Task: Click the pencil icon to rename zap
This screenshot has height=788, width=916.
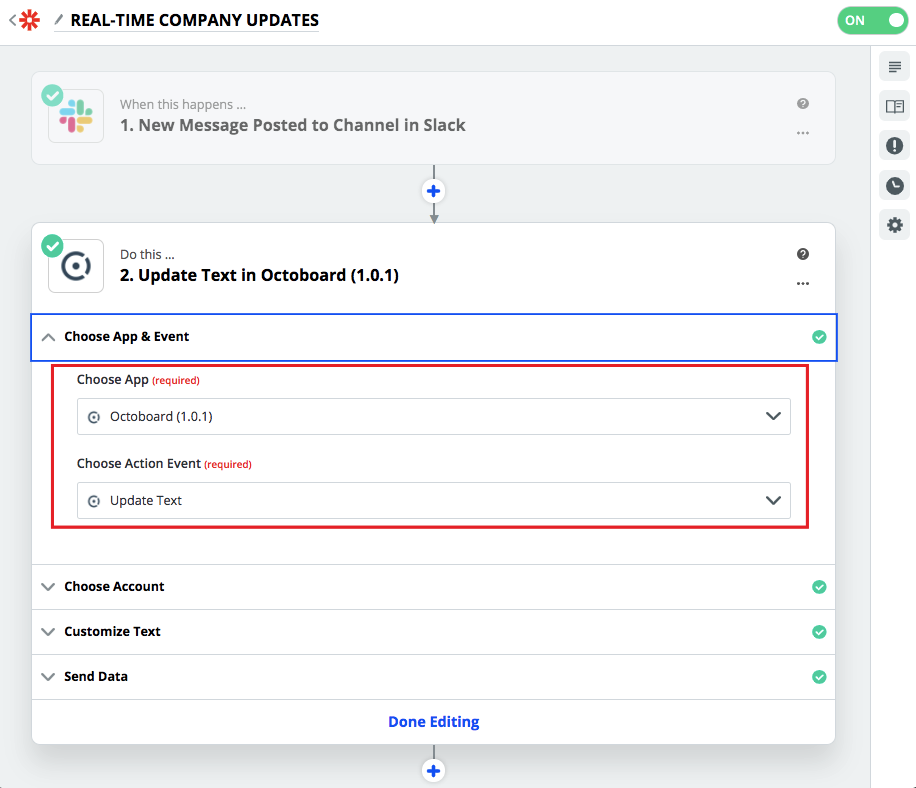Action: pos(58,20)
